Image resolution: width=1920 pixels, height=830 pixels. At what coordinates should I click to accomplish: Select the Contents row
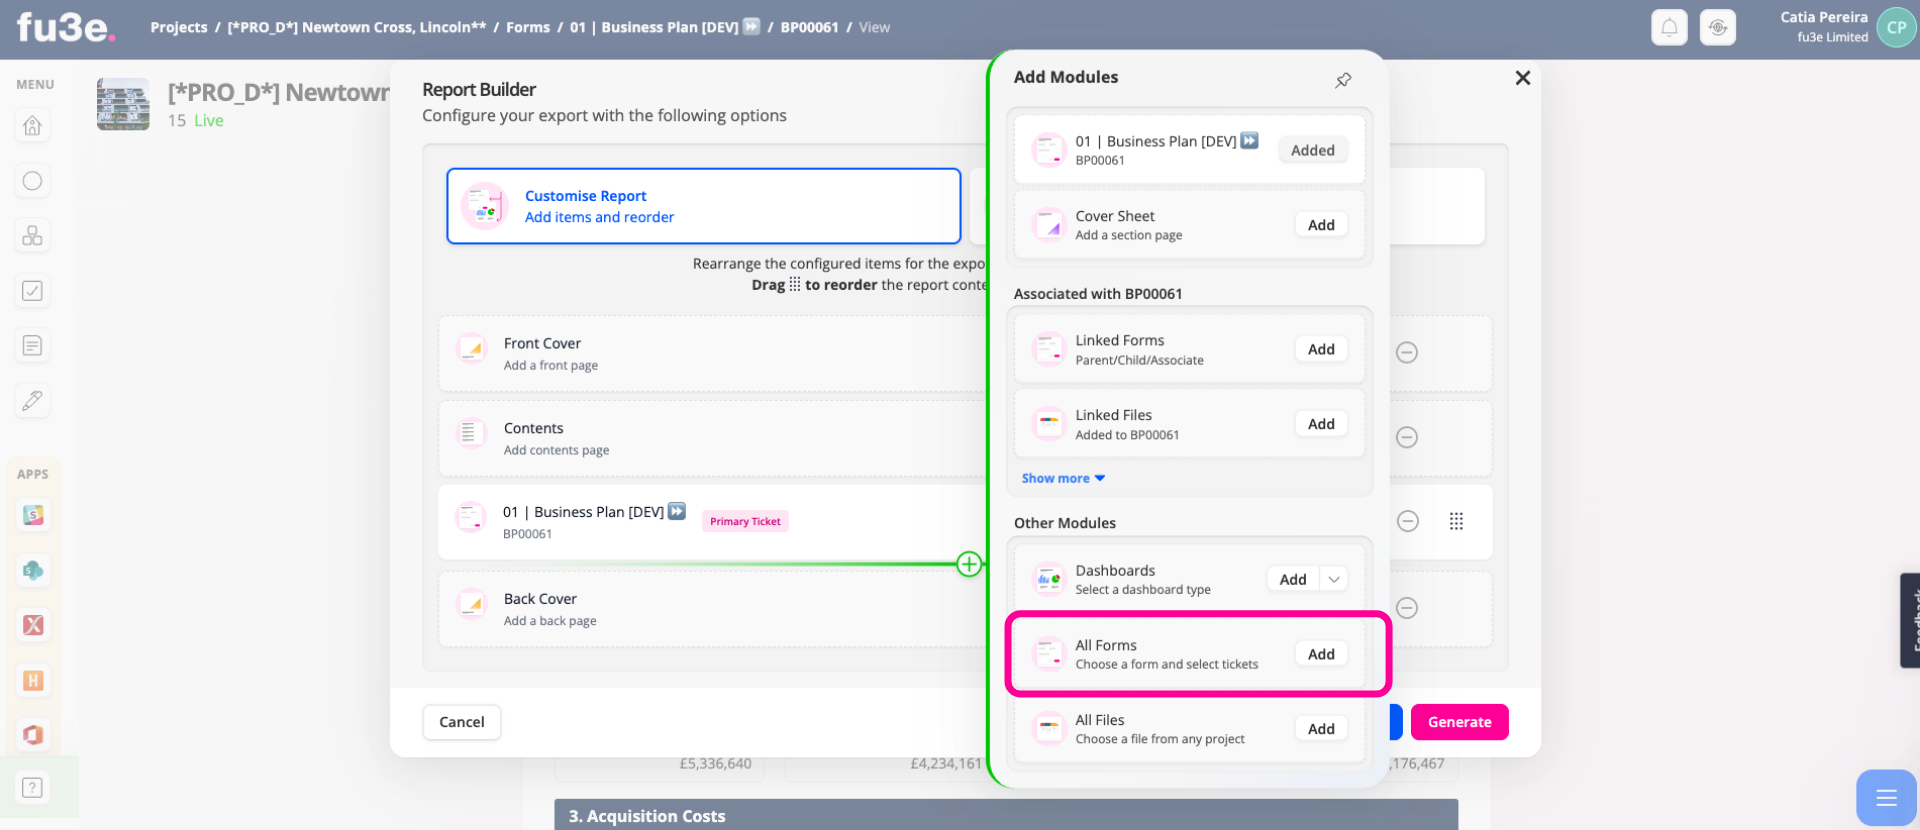[x=712, y=439]
